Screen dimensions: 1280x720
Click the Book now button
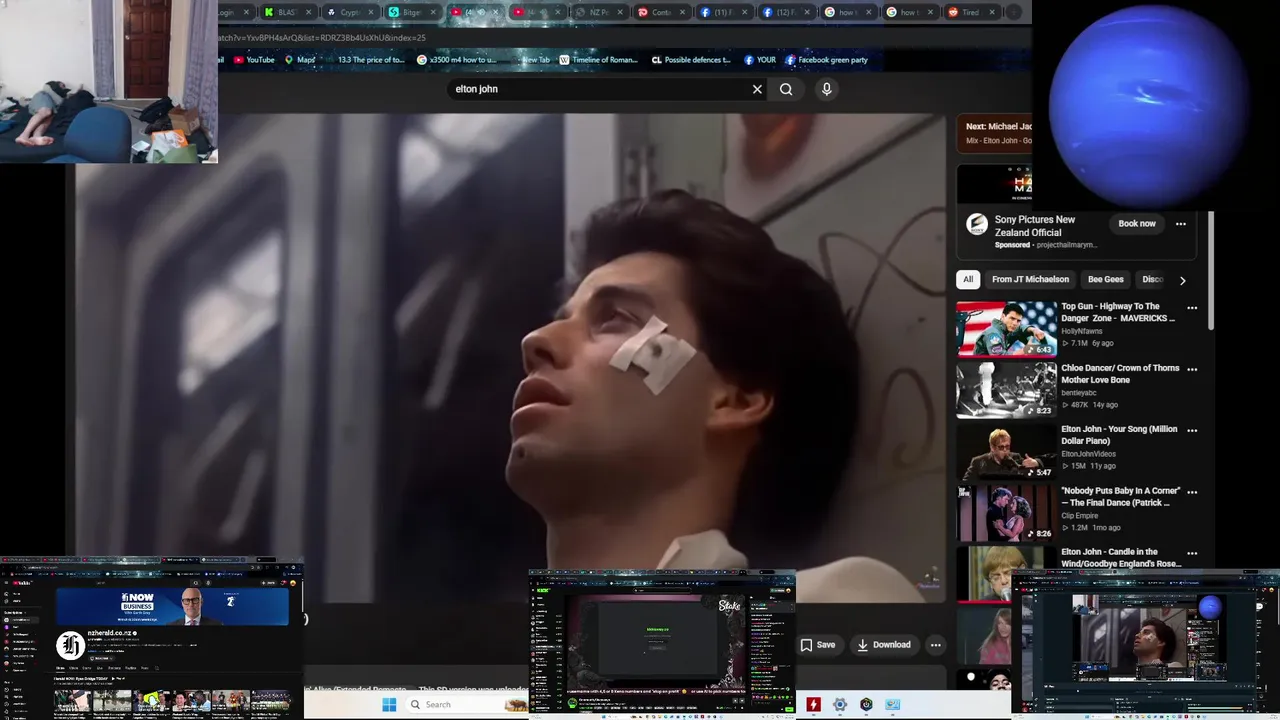(x=1136, y=224)
